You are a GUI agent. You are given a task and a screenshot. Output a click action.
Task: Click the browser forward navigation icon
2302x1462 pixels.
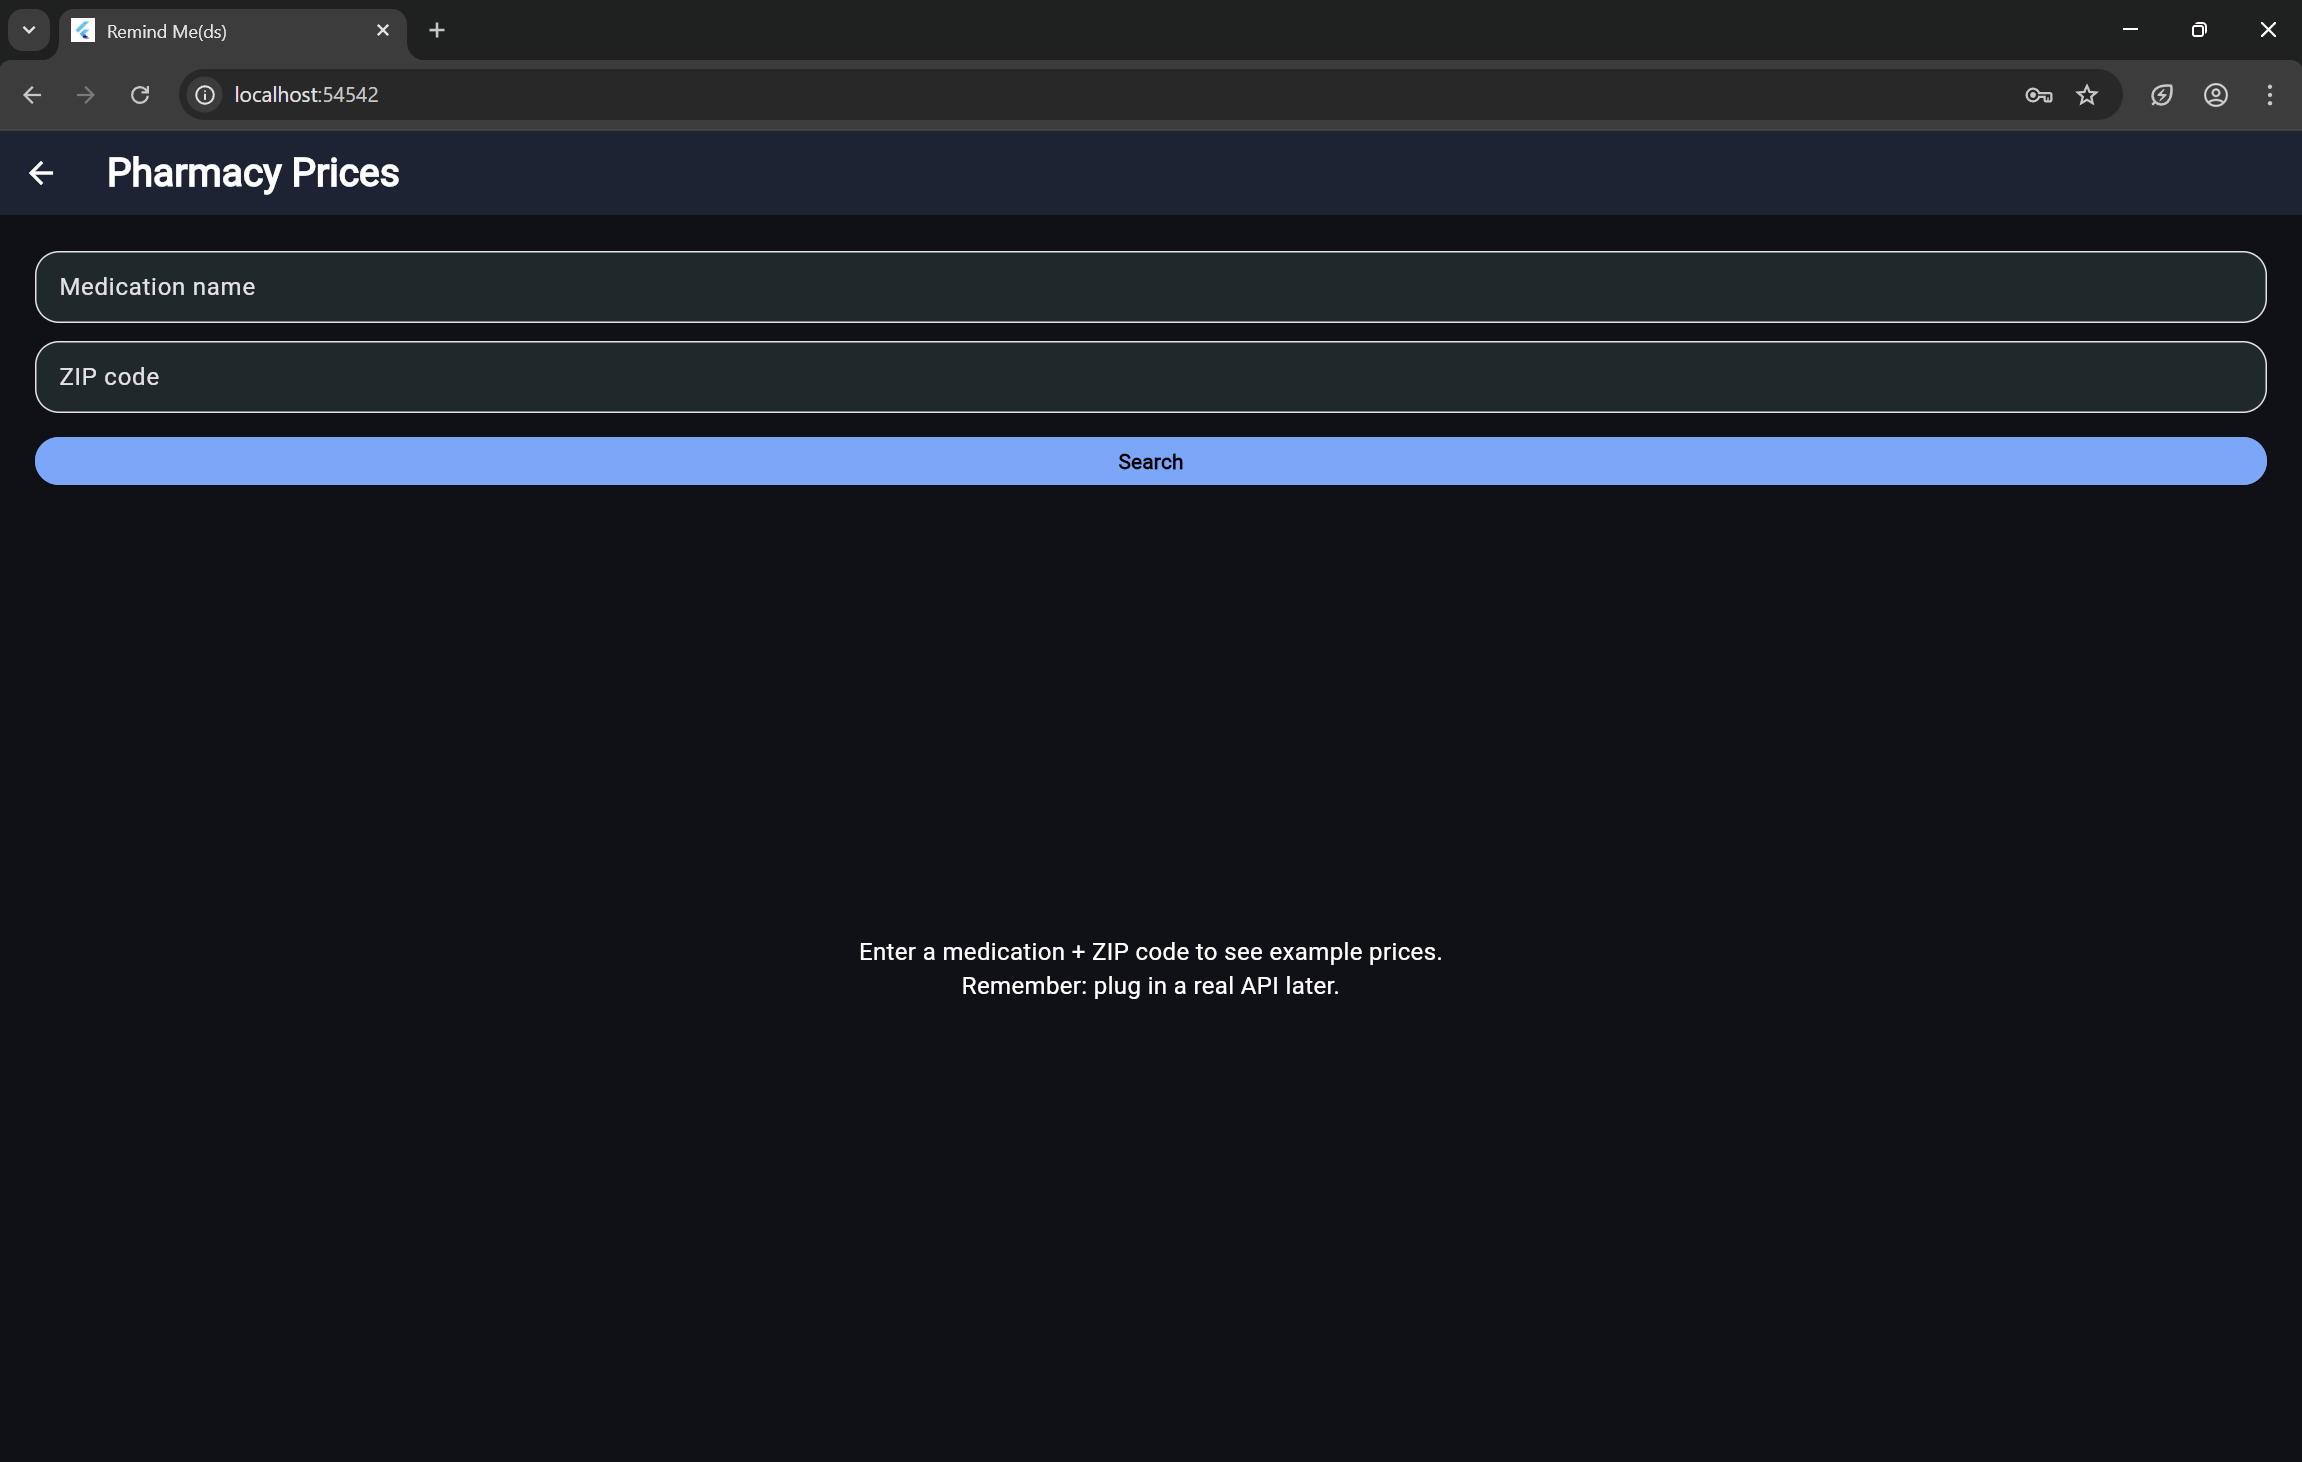[x=85, y=94]
